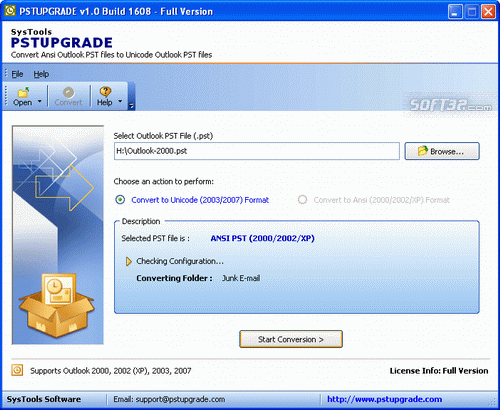Viewport: 500px width, 410px height.
Task: Click the Browse... button
Action: [x=442, y=151]
